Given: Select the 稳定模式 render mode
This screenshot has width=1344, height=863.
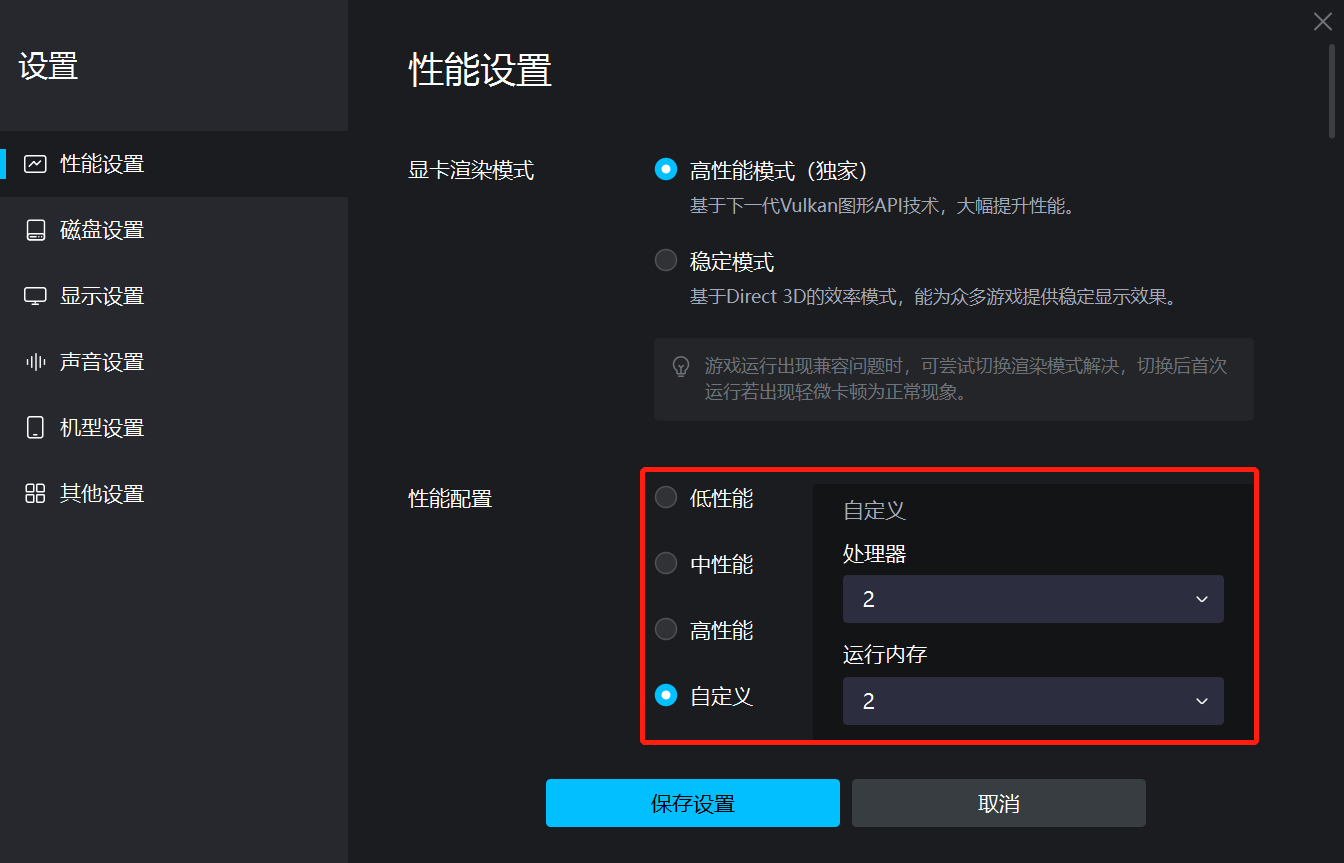Looking at the screenshot, I should (666, 259).
